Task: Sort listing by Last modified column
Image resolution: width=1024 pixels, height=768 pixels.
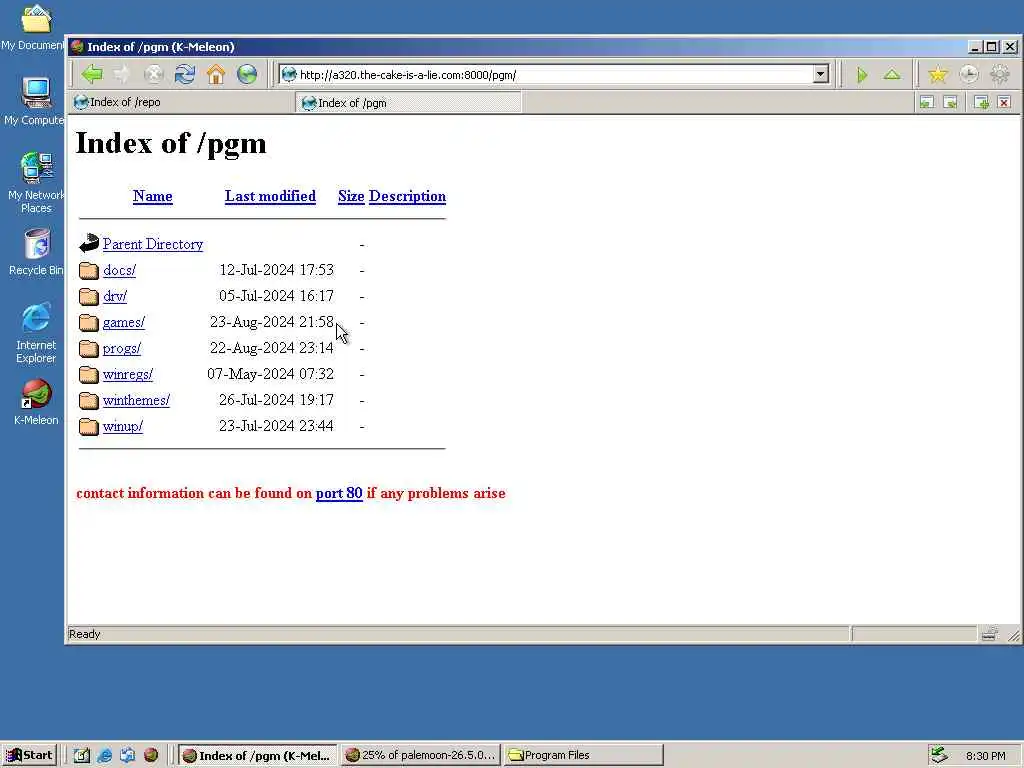Action: click(270, 196)
